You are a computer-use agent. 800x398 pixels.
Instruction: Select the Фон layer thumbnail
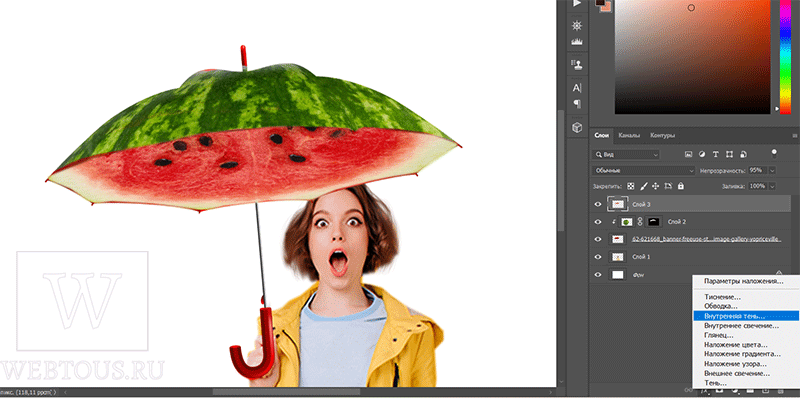(618, 275)
